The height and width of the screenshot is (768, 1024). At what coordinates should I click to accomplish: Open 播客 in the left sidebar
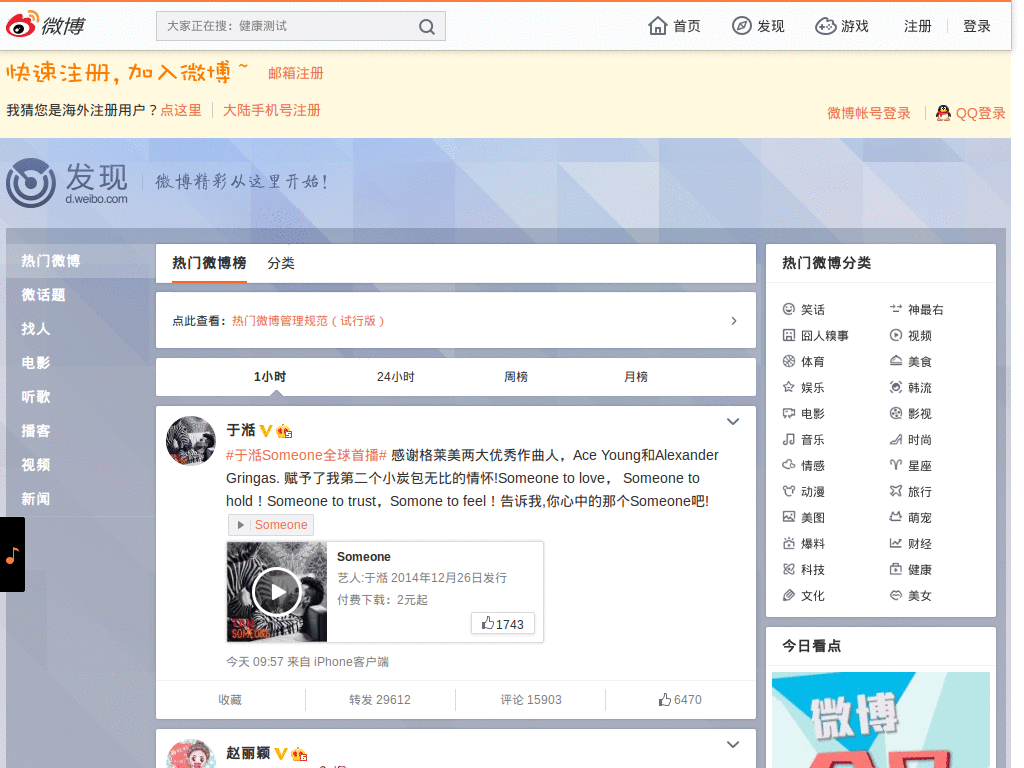point(36,431)
